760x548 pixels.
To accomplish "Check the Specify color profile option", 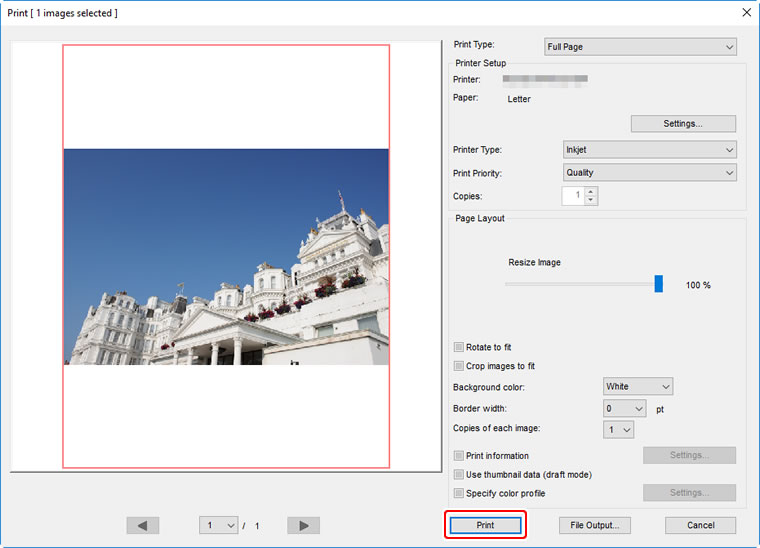I will 459,493.
